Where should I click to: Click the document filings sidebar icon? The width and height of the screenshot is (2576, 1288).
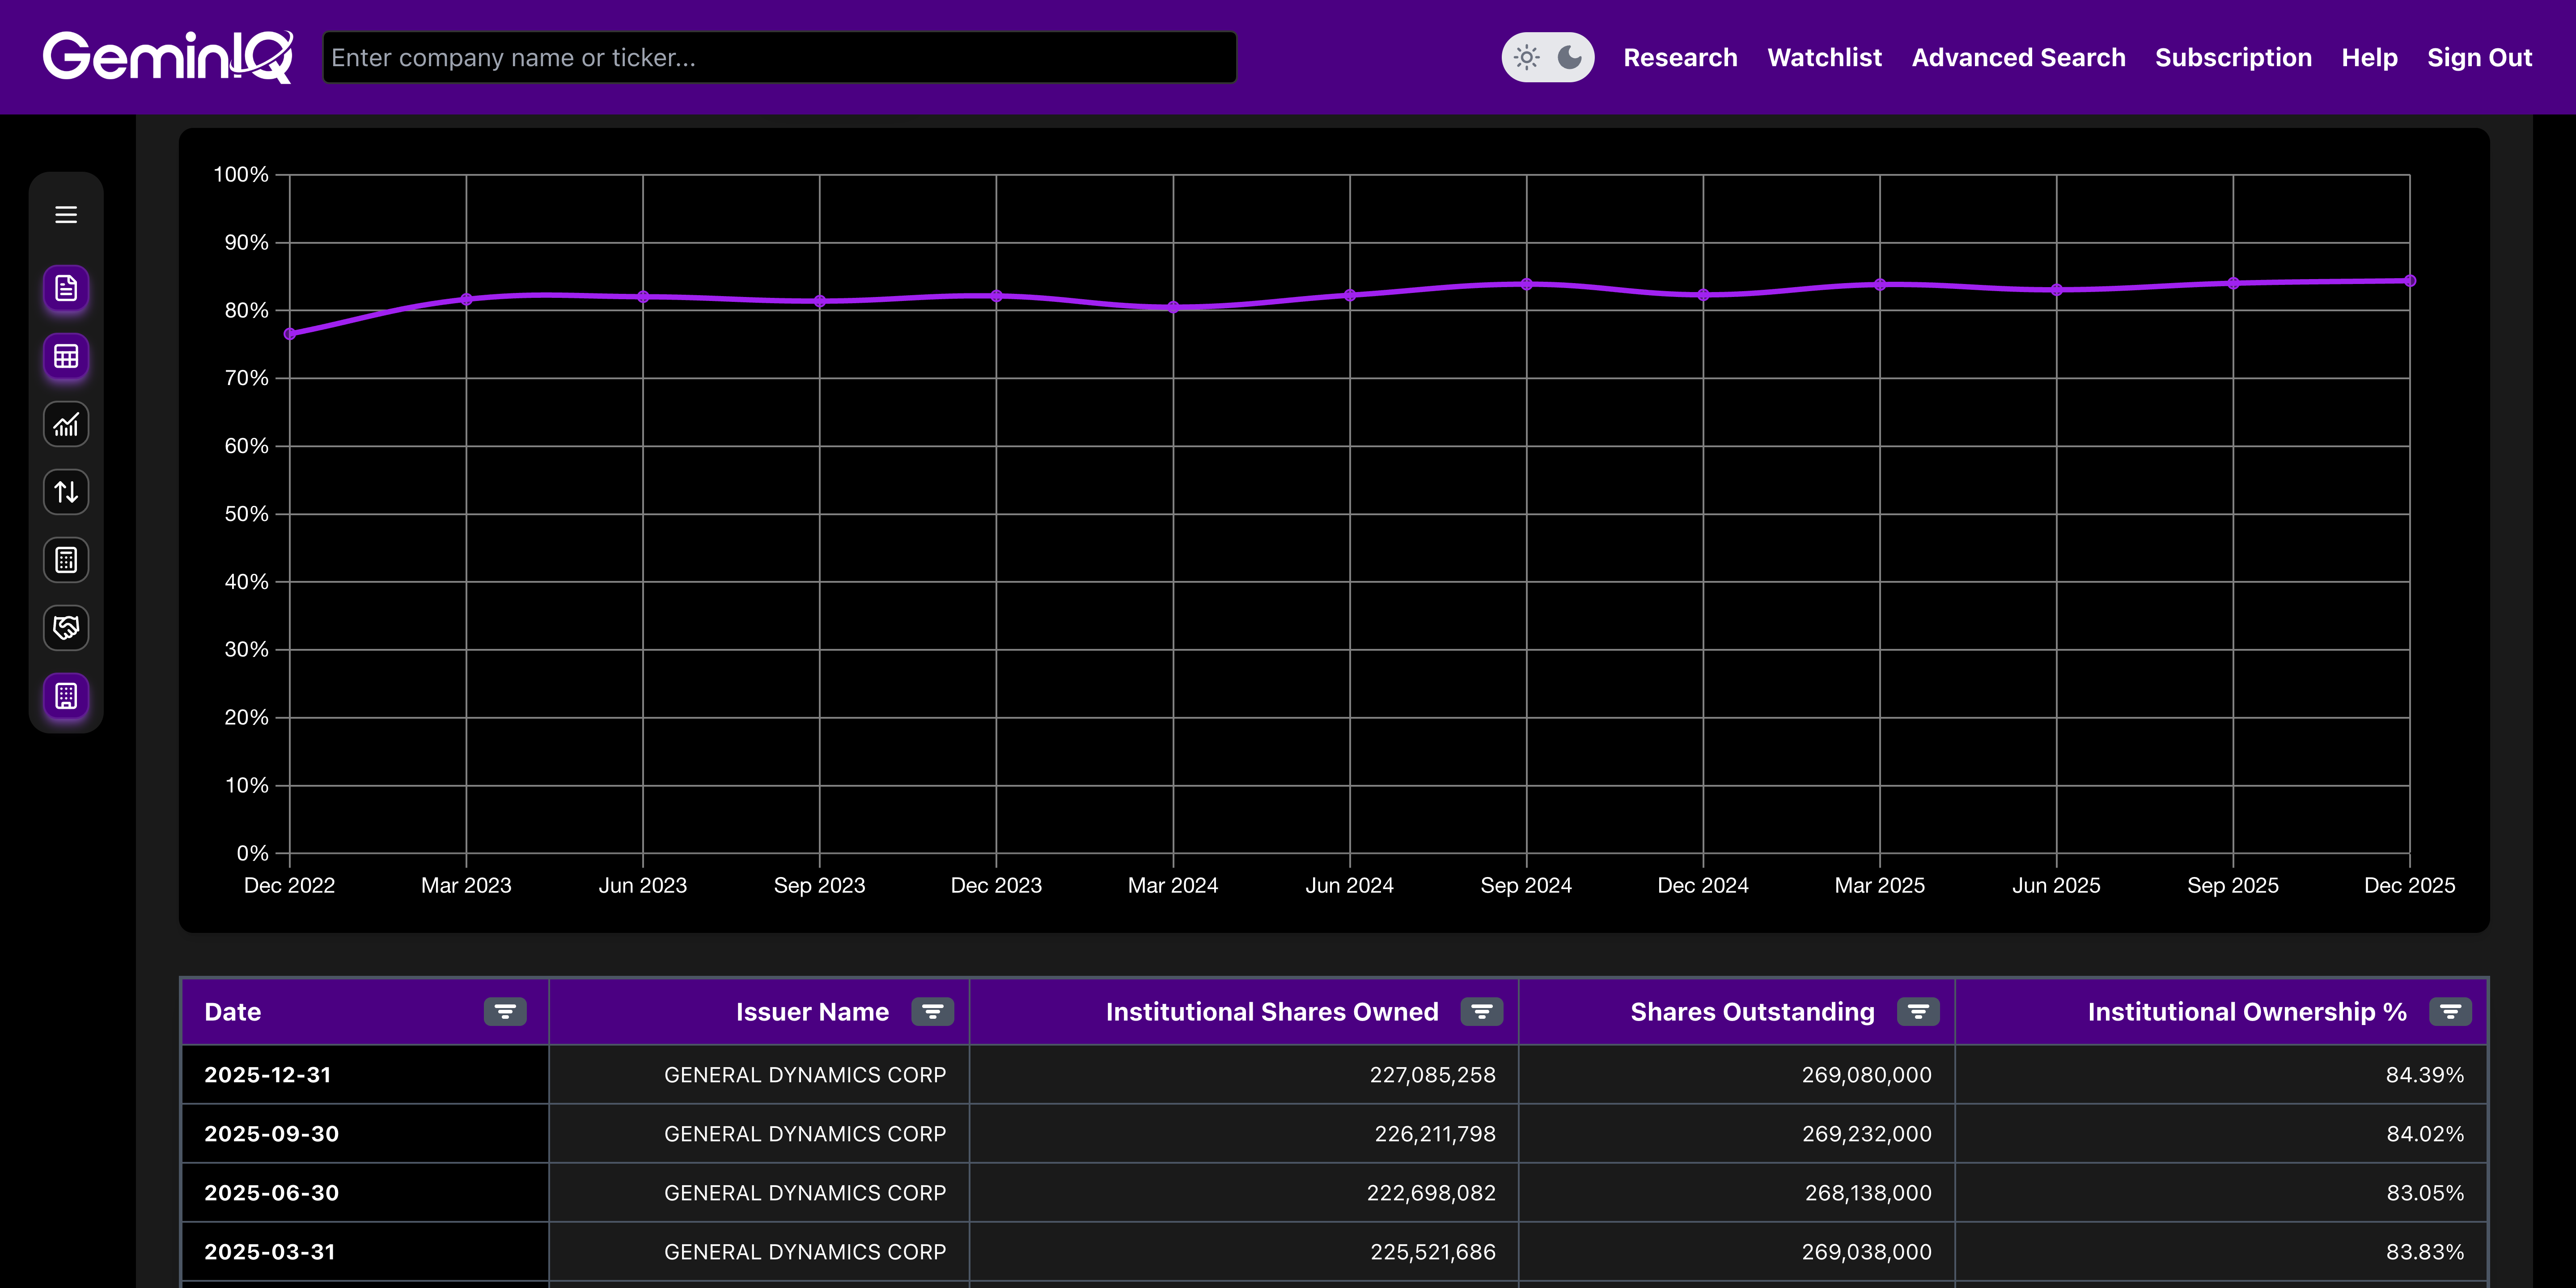point(66,289)
